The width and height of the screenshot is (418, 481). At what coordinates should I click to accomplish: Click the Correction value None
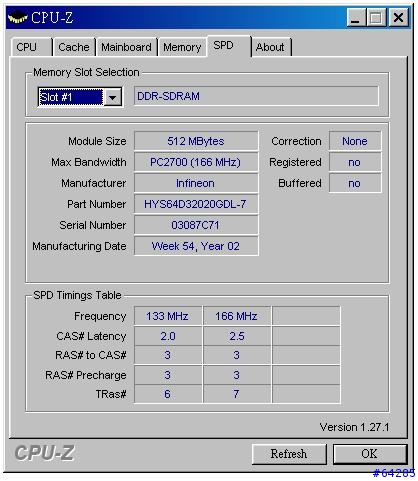(x=355, y=141)
